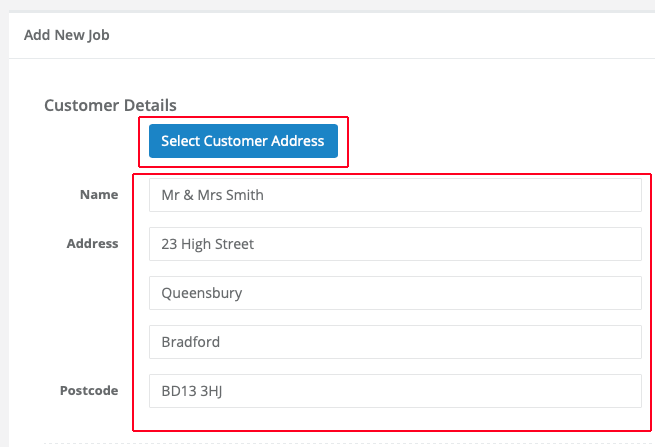
Task: Click the number 23 in the address
Action: (x=169, y=244)
